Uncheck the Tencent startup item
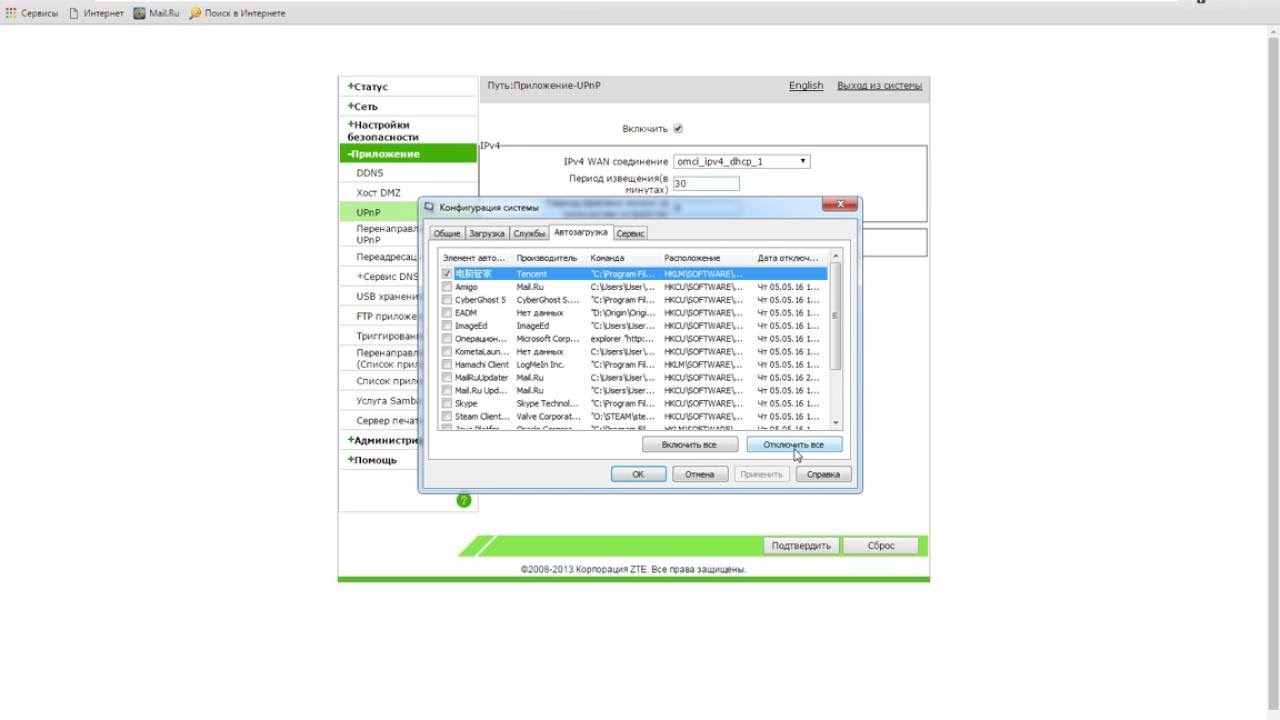The height and width of the screenshot is (720, 1280). click(447, 273)
